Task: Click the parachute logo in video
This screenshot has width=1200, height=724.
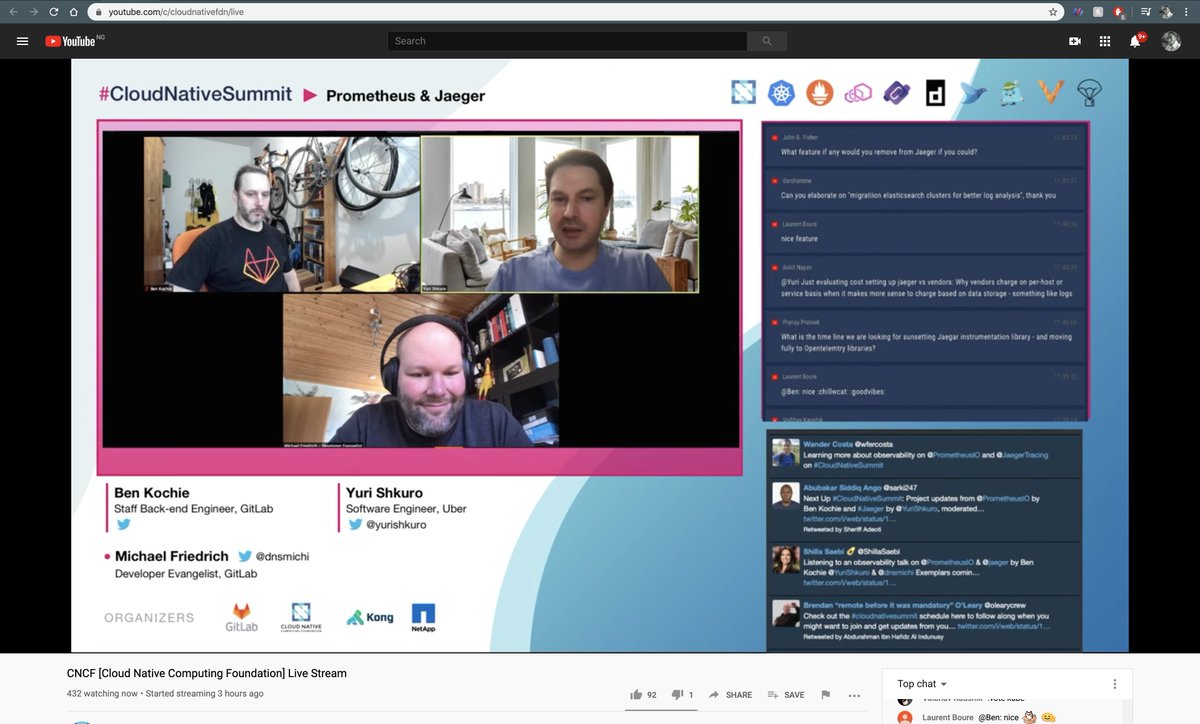Action: (1088, 93)
